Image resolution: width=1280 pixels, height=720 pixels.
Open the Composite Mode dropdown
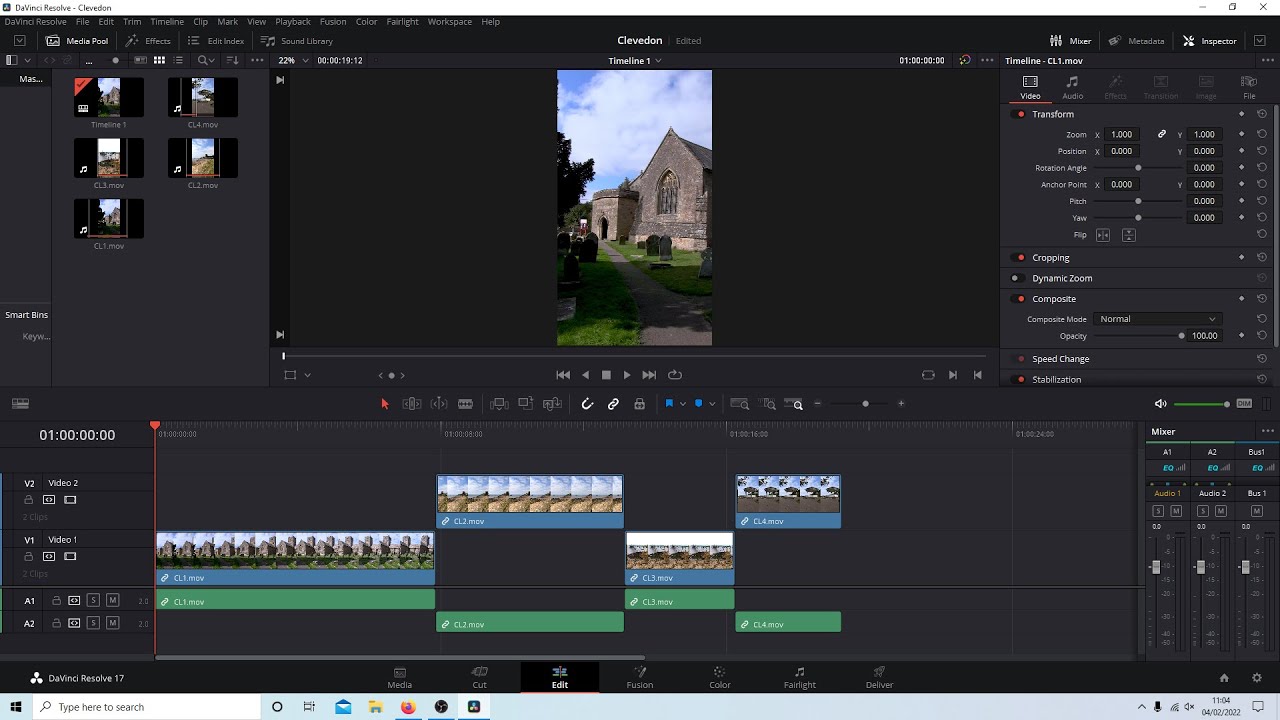pyautogui.click(x=1157, y=319)
